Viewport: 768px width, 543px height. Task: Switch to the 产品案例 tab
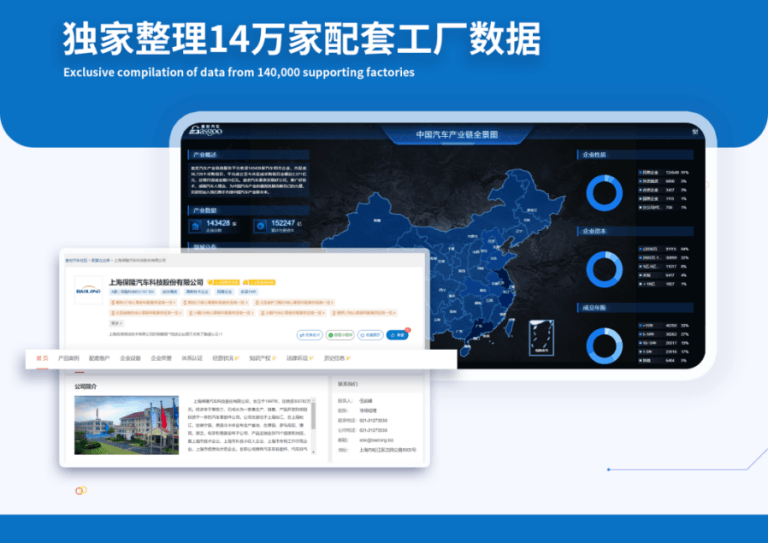click(x=68, y=358)
